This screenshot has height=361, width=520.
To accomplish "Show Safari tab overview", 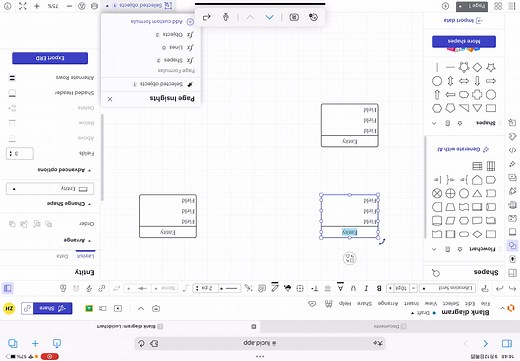I will click(13, 343).
